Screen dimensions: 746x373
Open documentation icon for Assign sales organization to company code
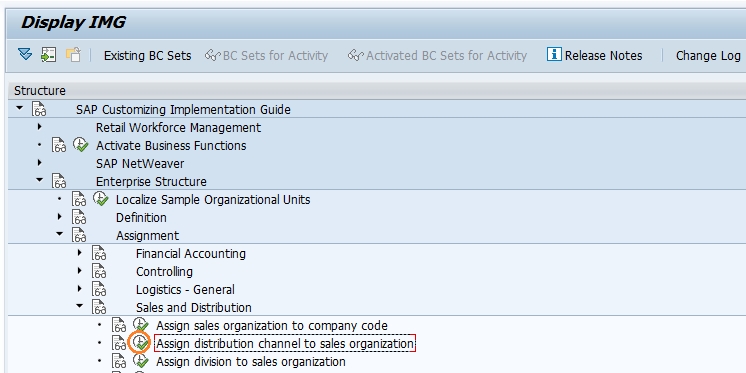click(119, 326)
